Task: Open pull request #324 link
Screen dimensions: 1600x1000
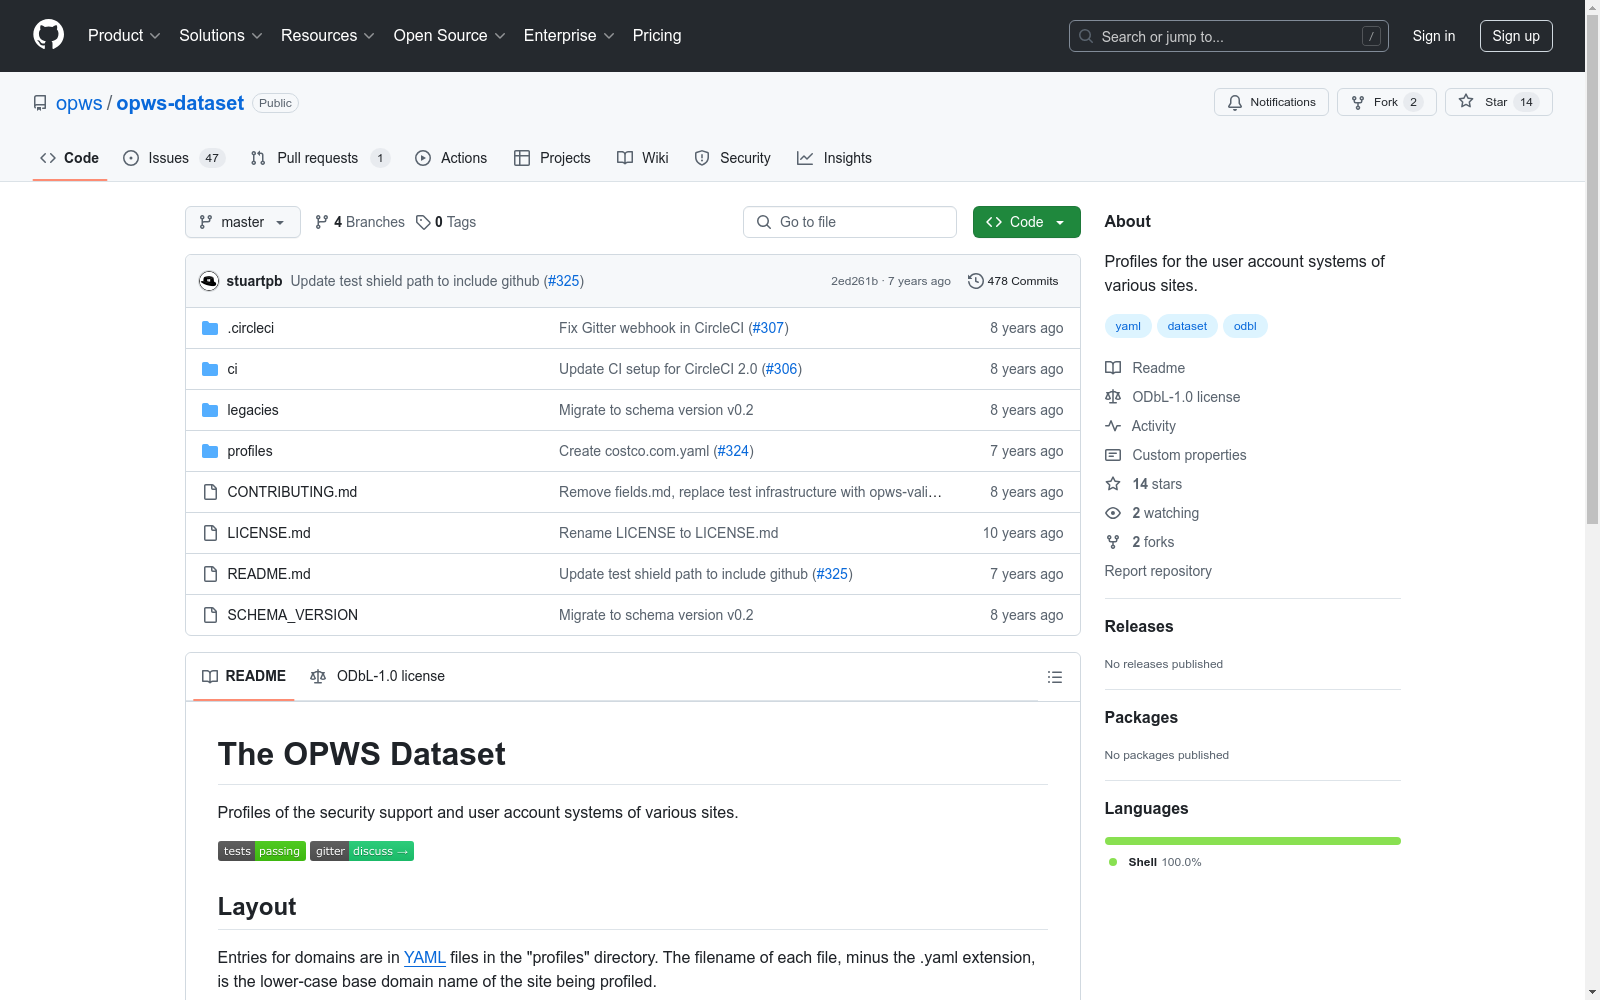Action: [x=734, y=451]
